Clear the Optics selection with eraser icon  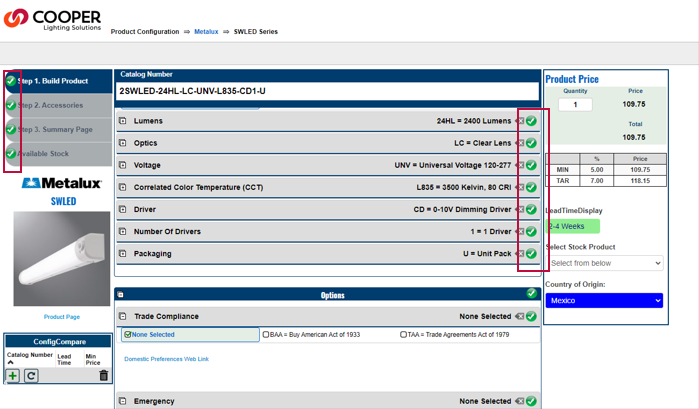click(520, 143)
